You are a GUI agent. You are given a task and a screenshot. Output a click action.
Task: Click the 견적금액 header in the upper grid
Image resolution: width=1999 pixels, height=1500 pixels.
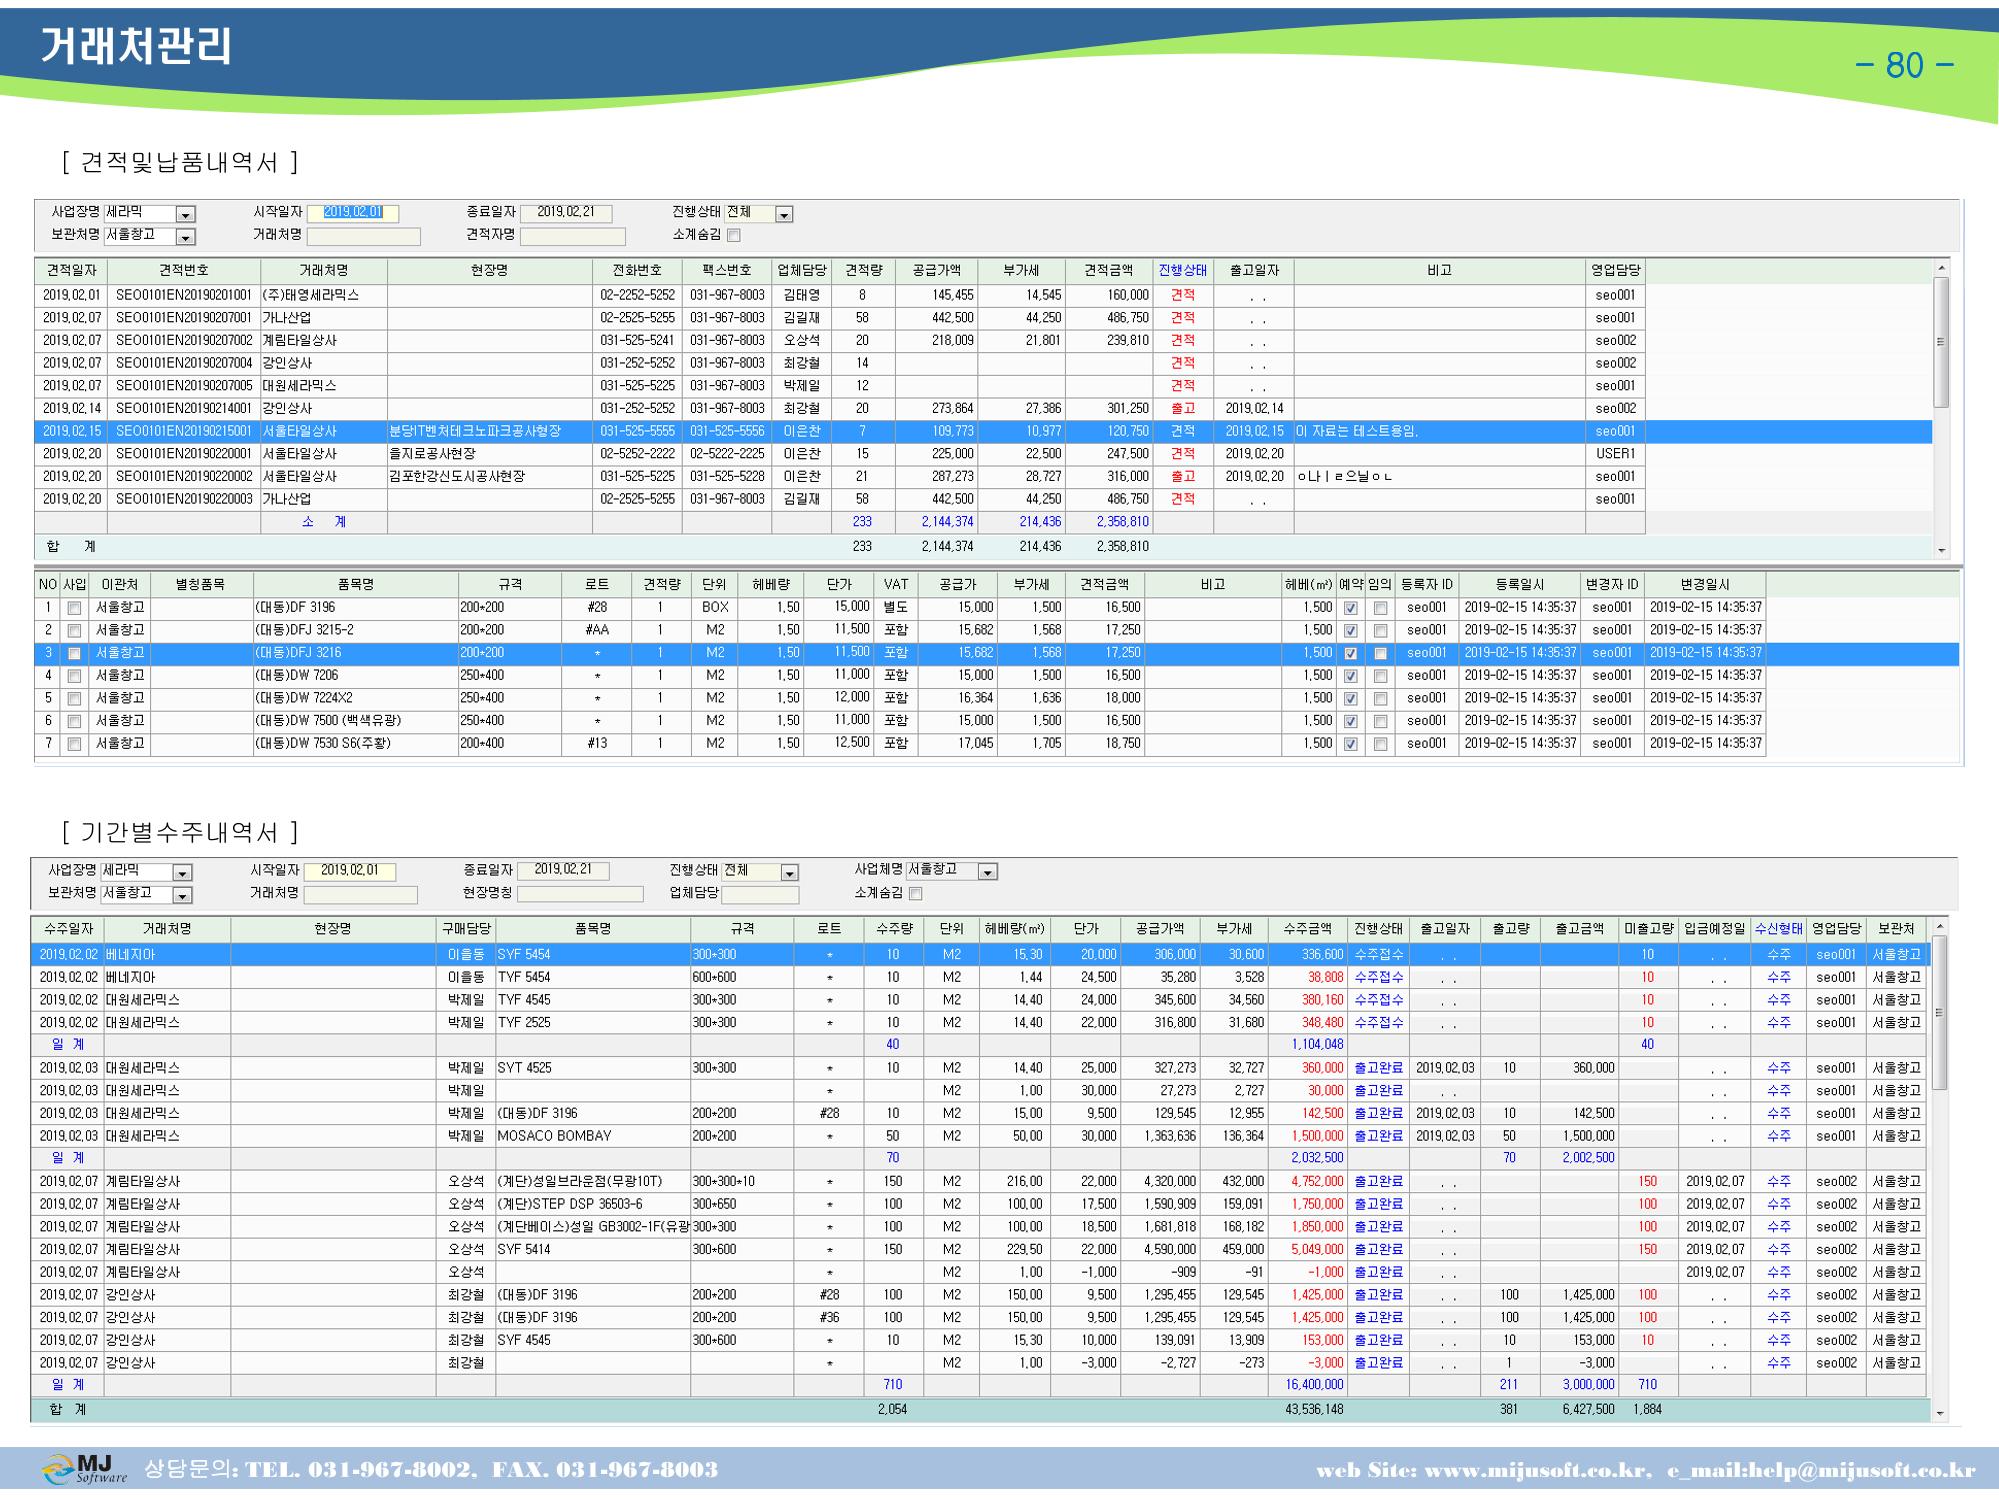pos(1109,271)
